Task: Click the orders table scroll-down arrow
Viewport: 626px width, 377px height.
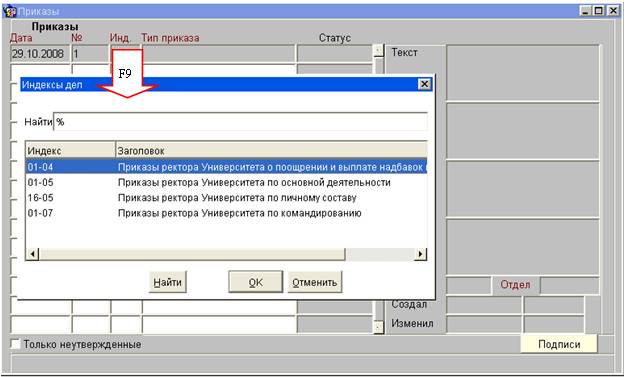Action: click(x=378, y=327)
